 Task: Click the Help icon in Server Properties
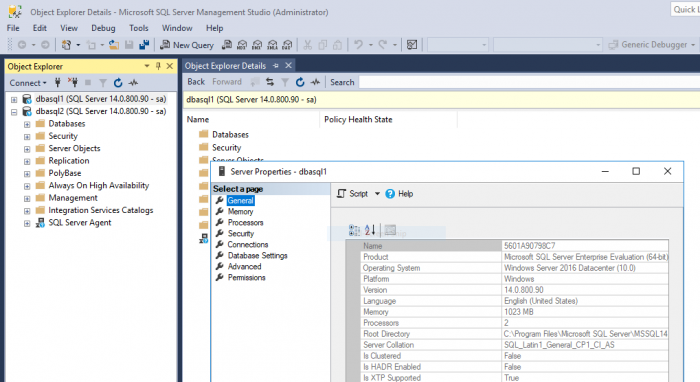(x=390, y=194)
